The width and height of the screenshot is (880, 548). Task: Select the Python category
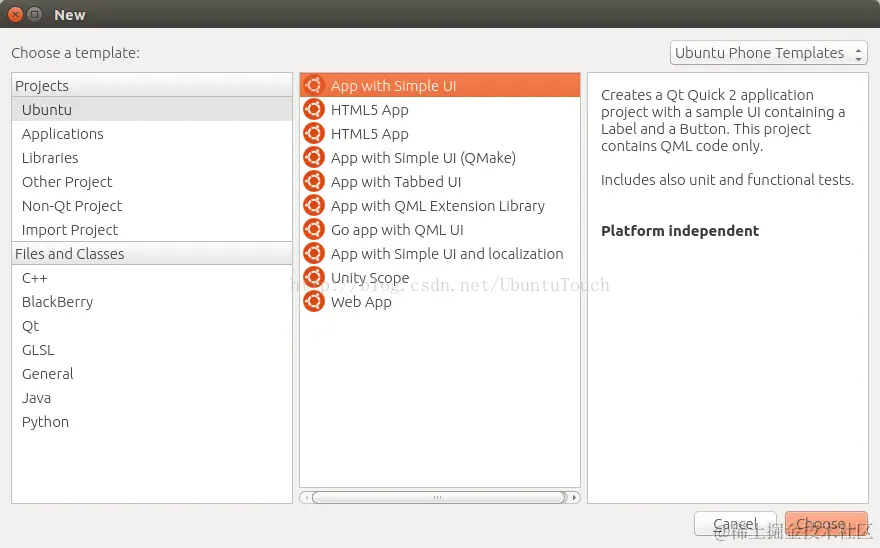pos(152,422)
